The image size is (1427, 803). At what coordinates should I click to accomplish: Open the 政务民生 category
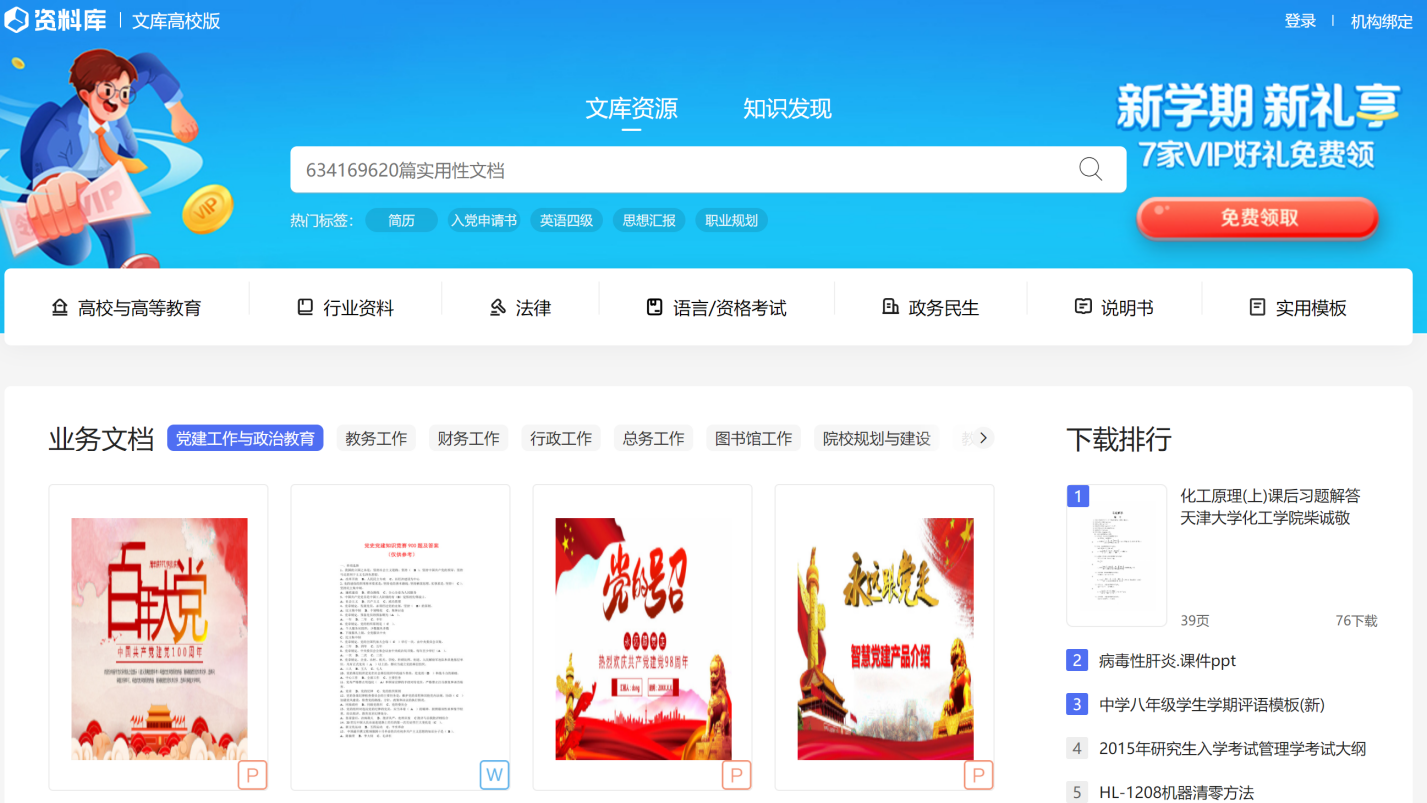(x=930, y=308)
